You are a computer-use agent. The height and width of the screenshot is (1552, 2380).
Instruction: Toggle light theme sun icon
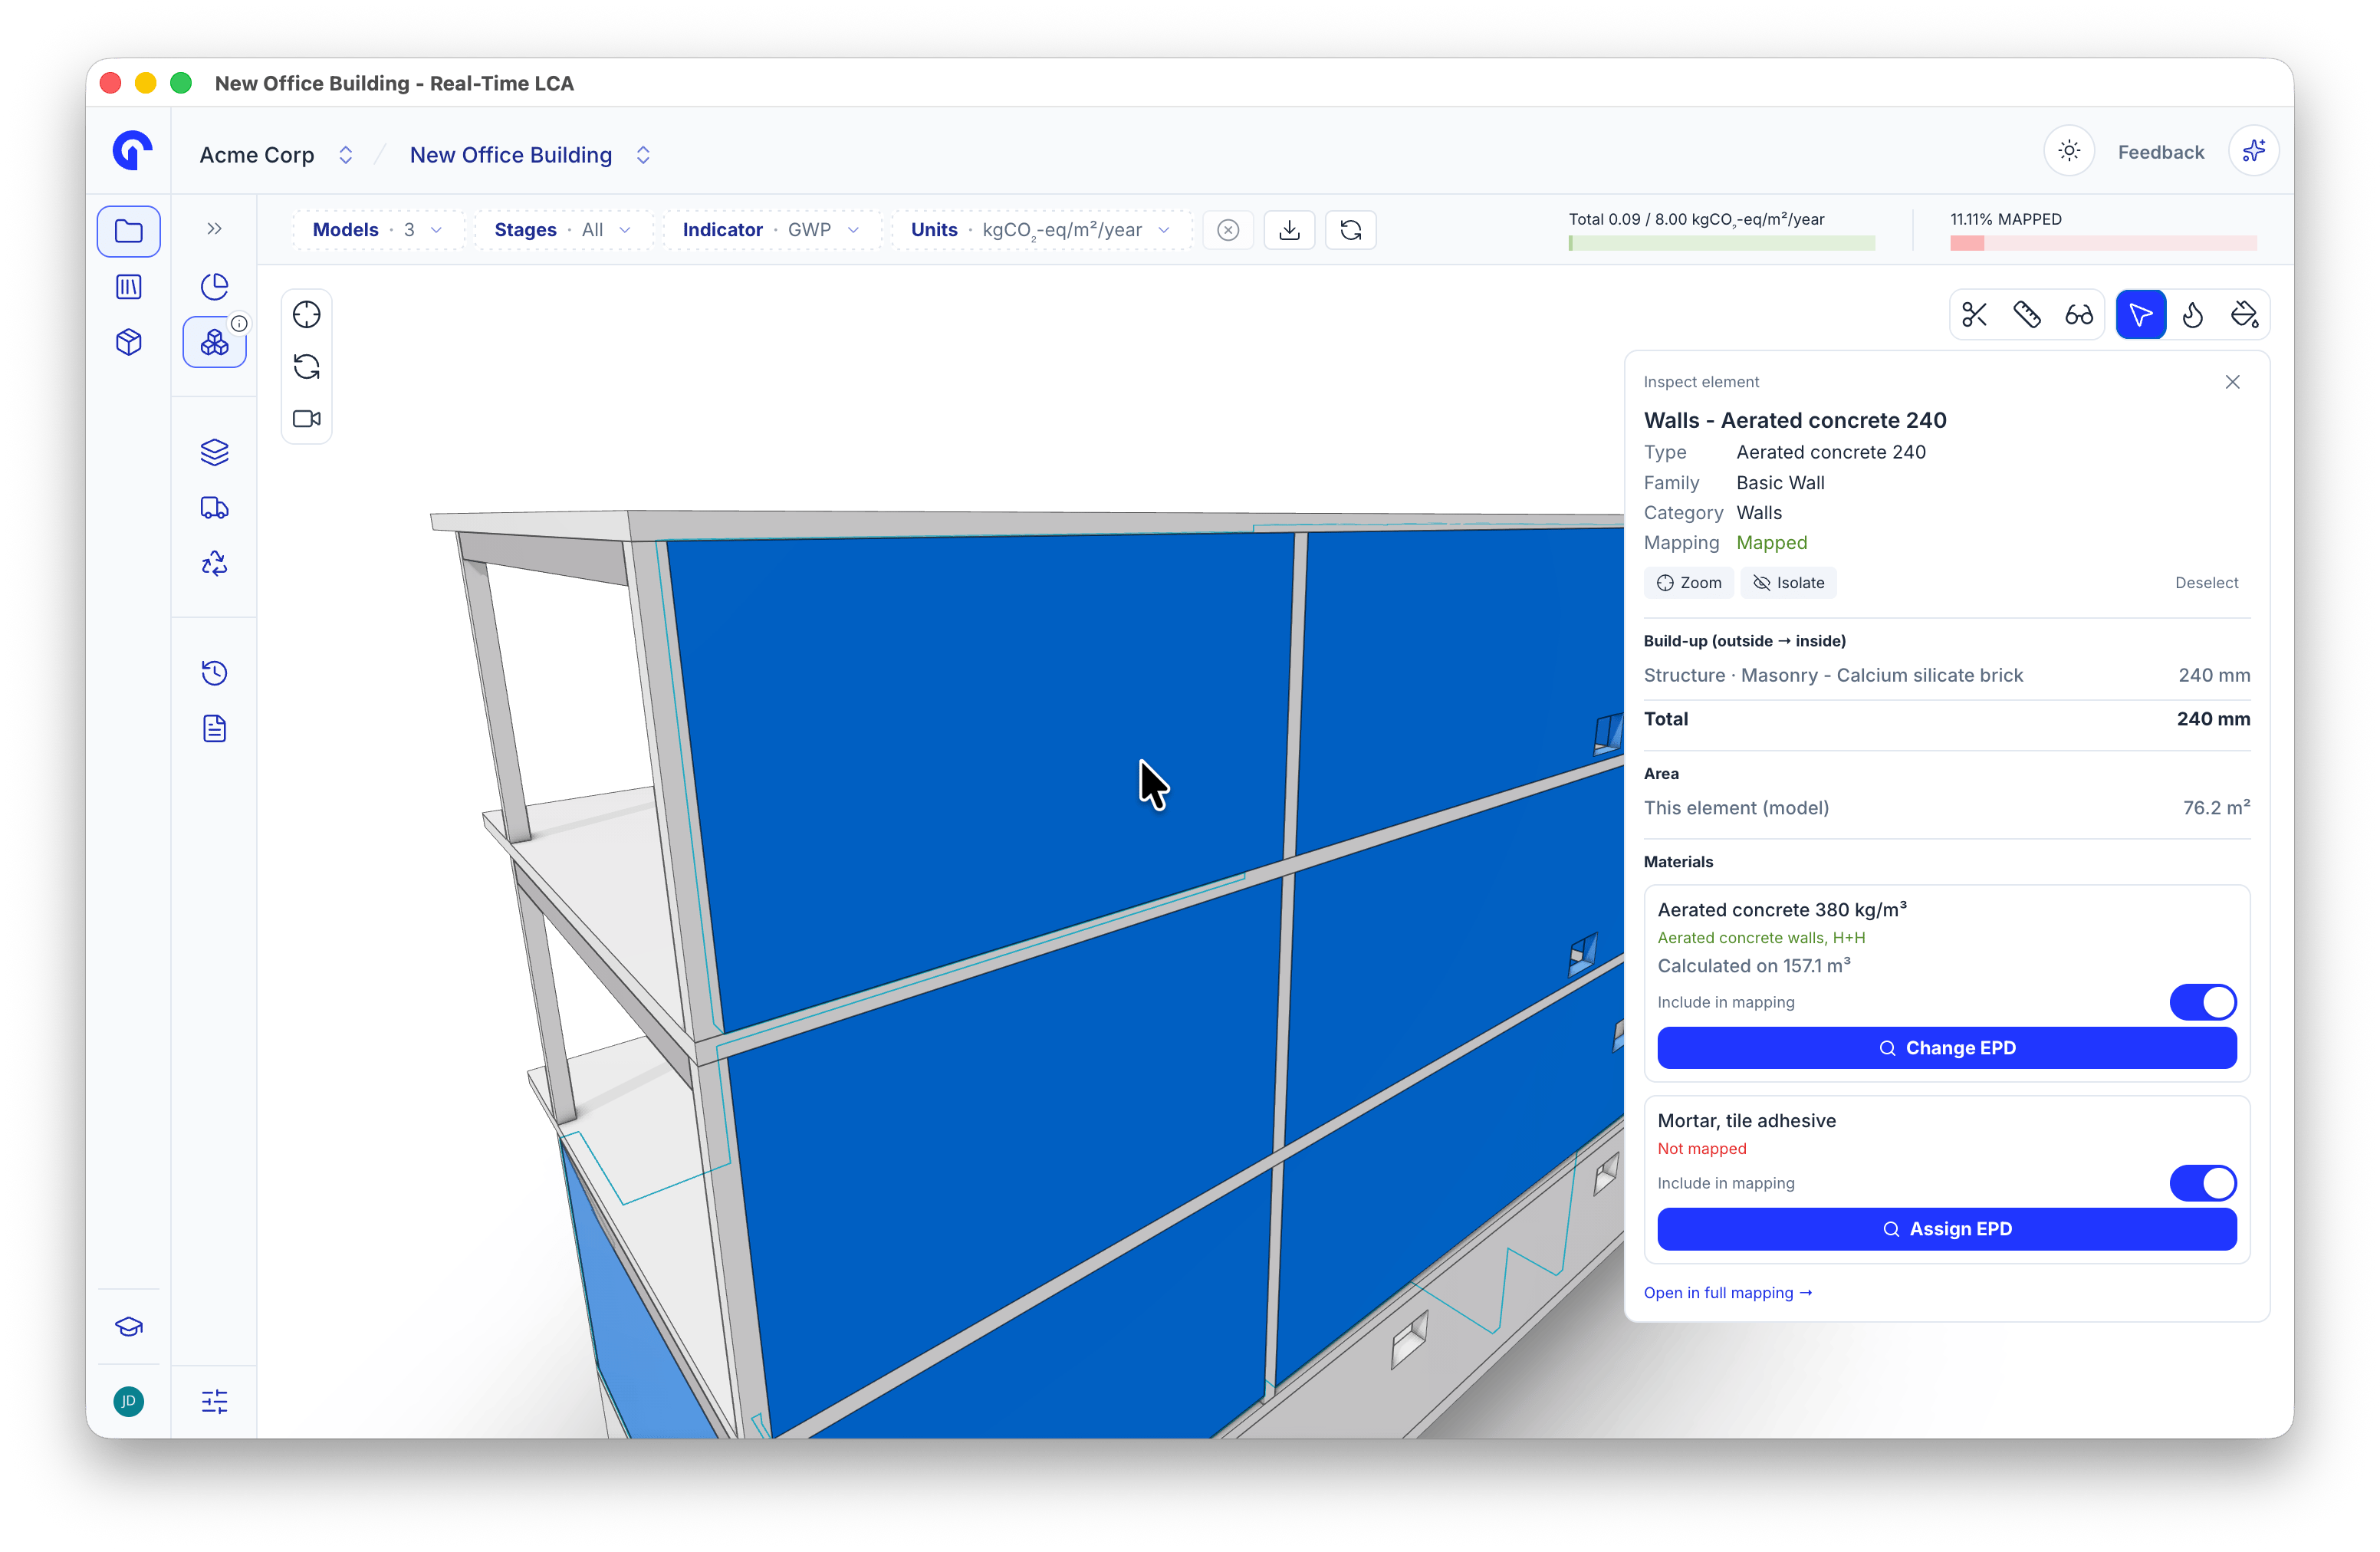click(2069, 151)
